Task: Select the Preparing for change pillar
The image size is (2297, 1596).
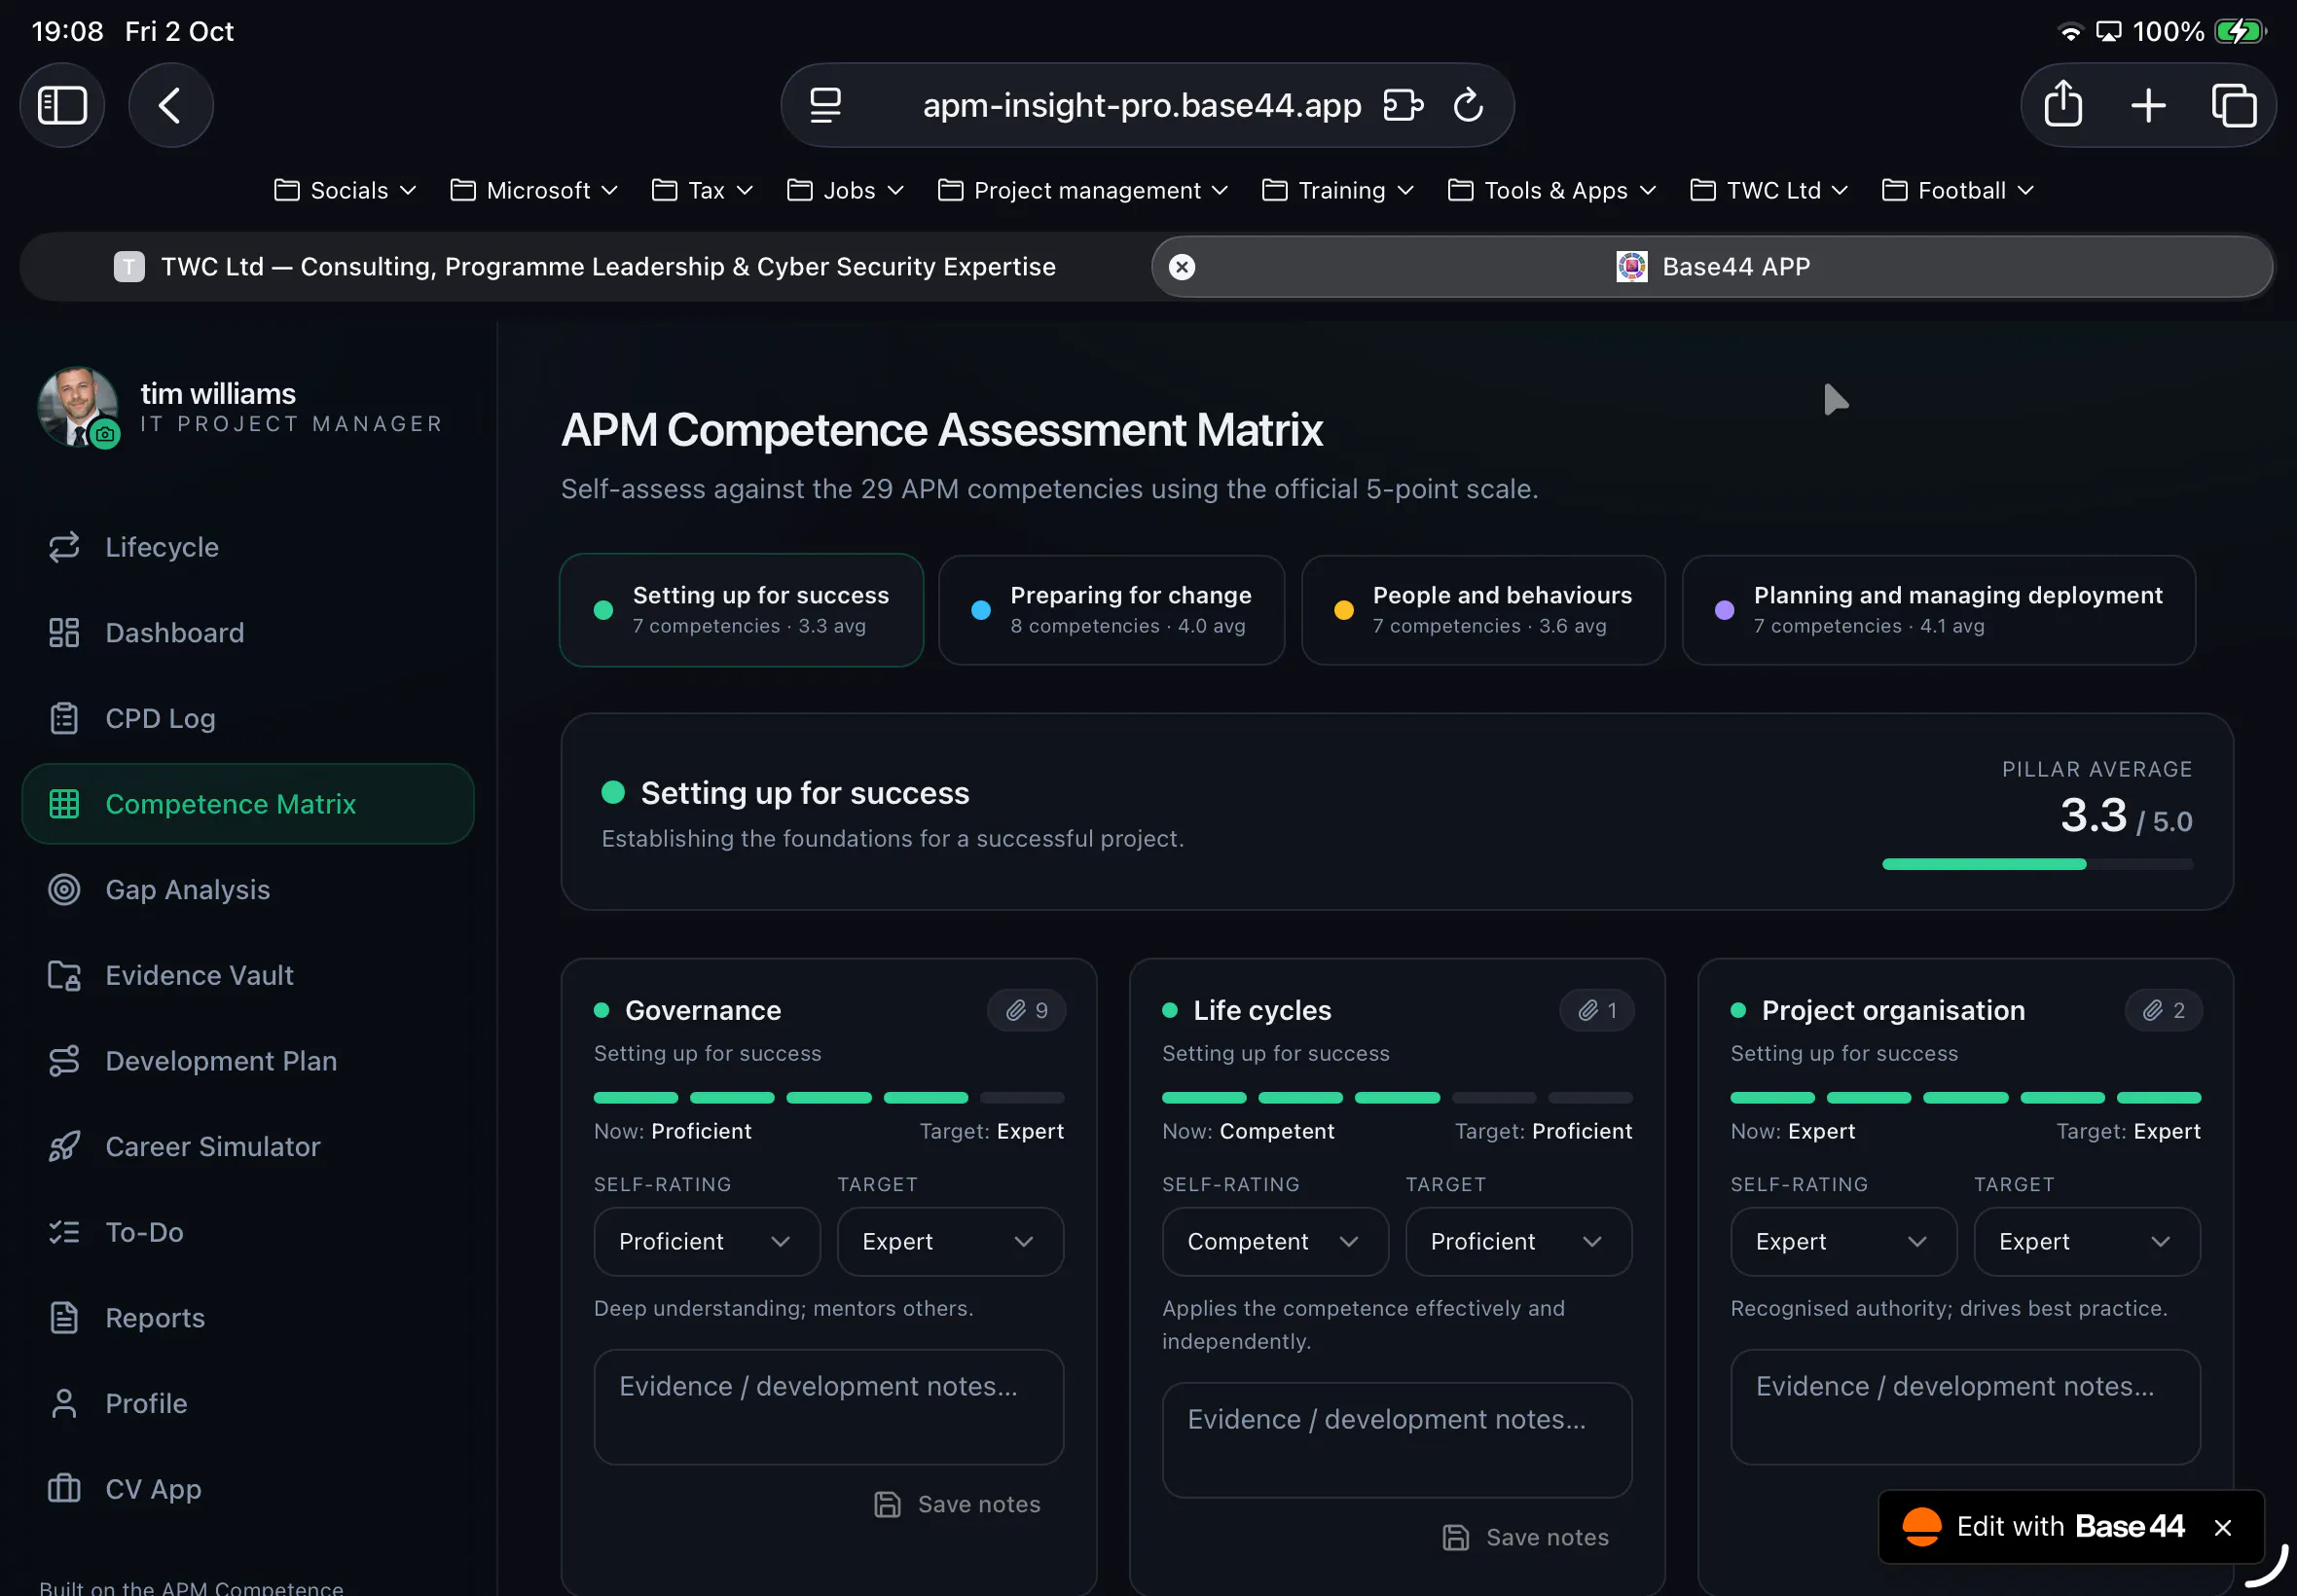Action: pos(1111,610)
